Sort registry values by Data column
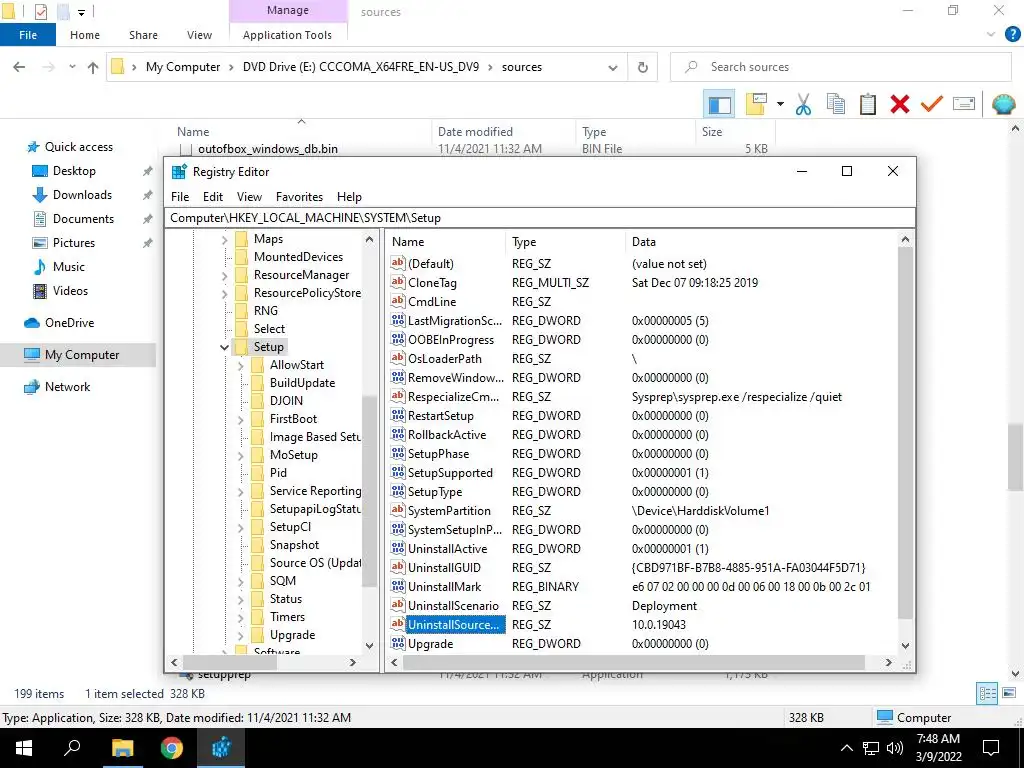 coord(643,242)
